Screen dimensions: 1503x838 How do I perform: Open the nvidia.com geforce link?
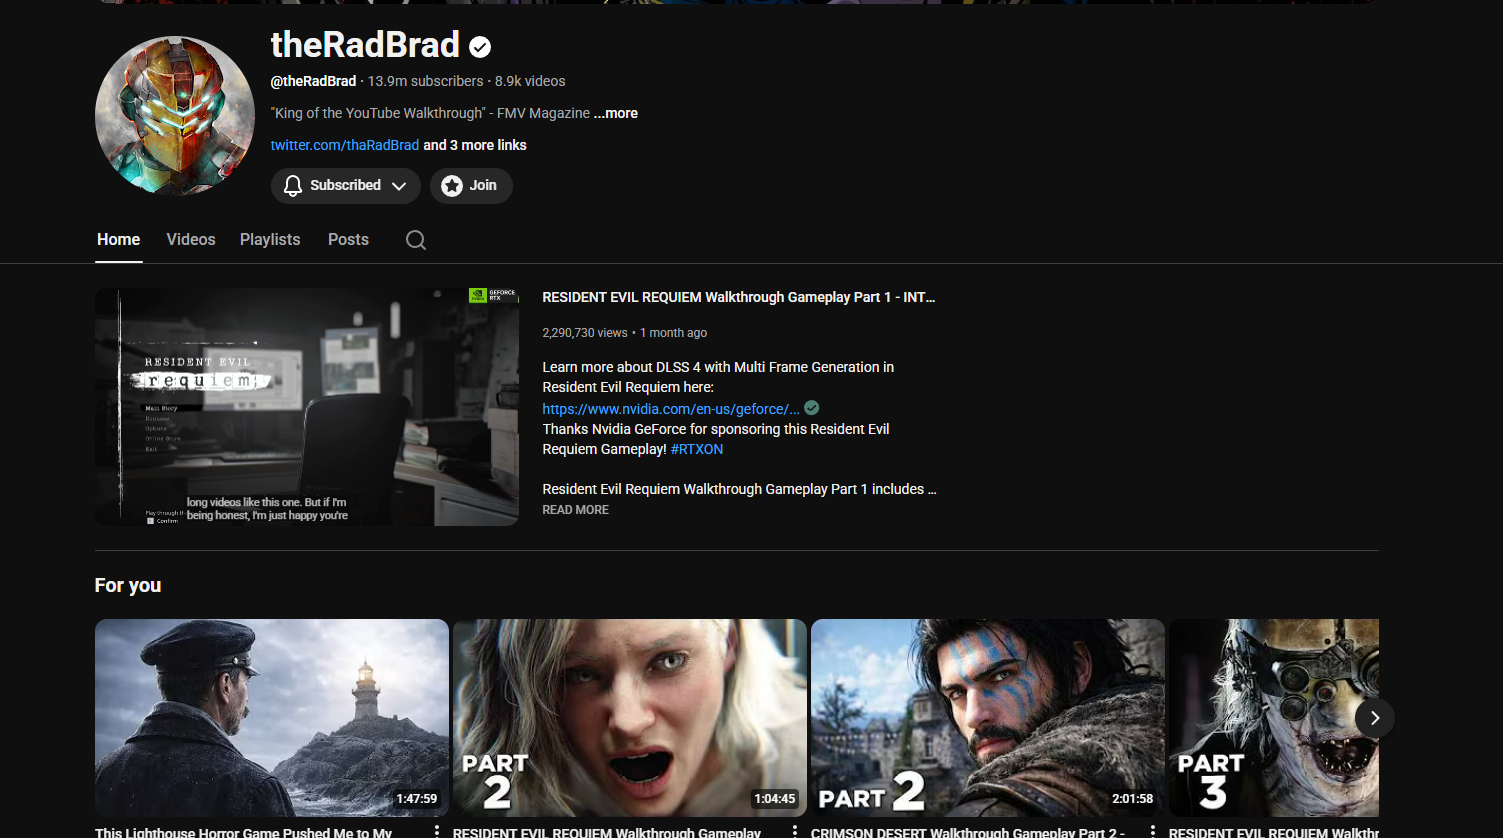tap(670, 408)
